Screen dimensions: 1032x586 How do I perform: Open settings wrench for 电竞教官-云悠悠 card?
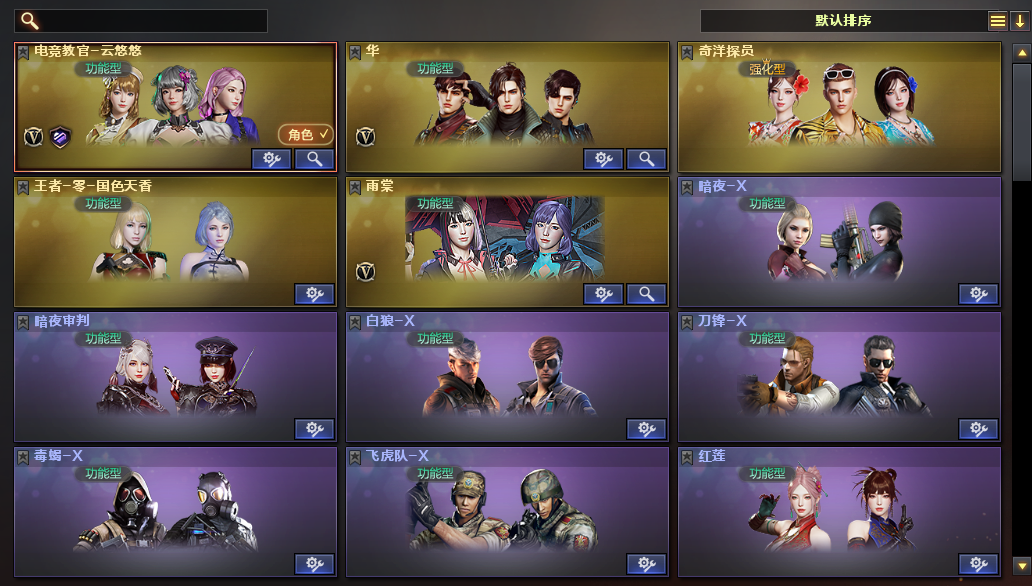271,159
